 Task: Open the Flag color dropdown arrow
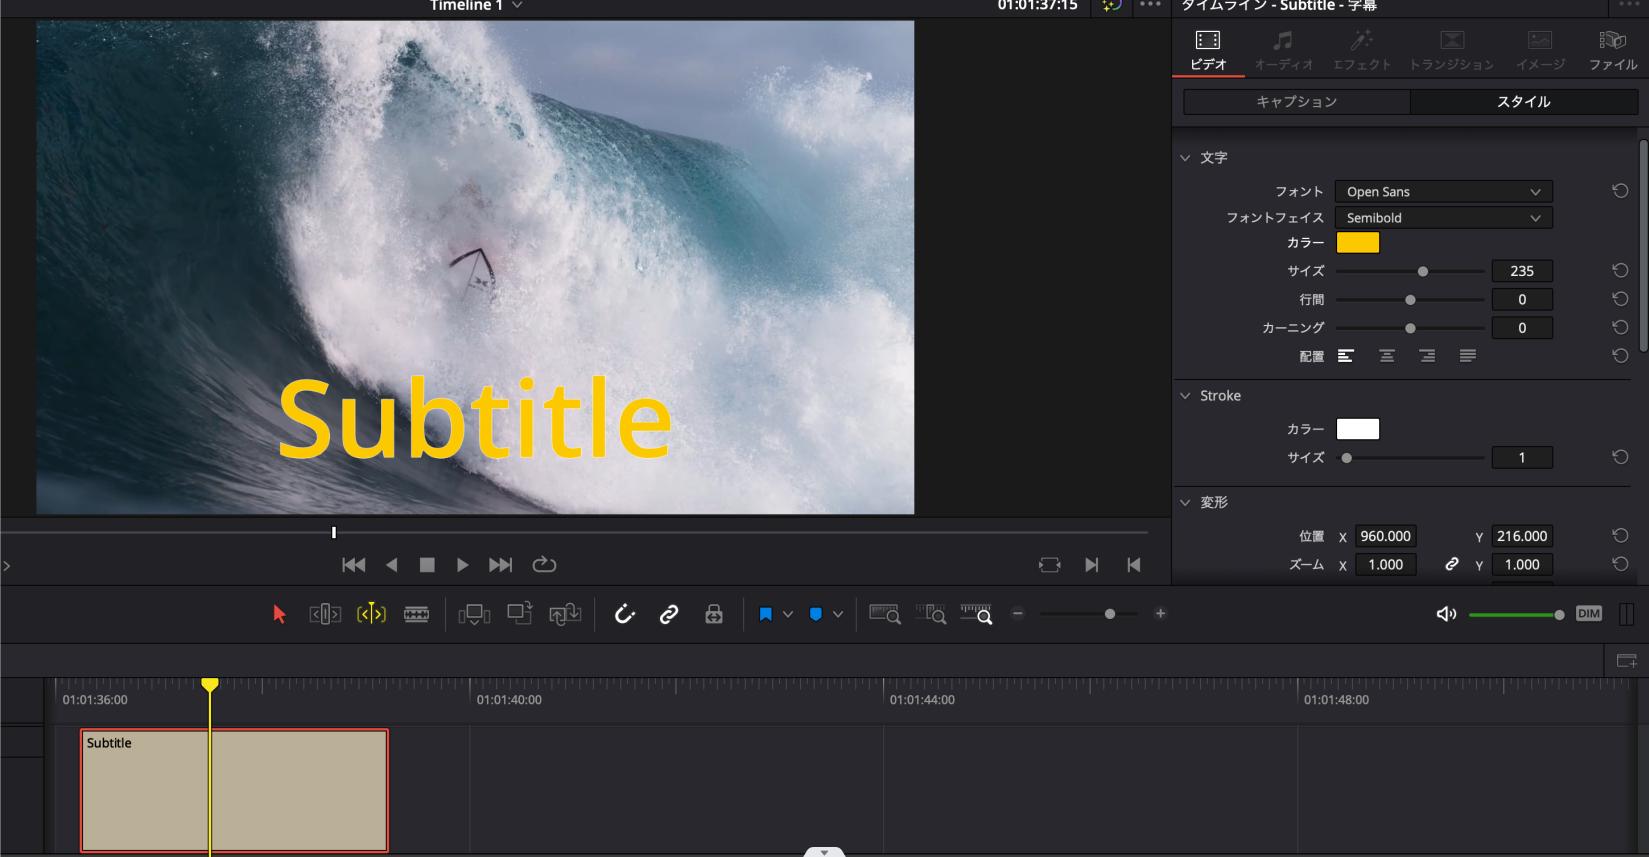tap(788, 614)
